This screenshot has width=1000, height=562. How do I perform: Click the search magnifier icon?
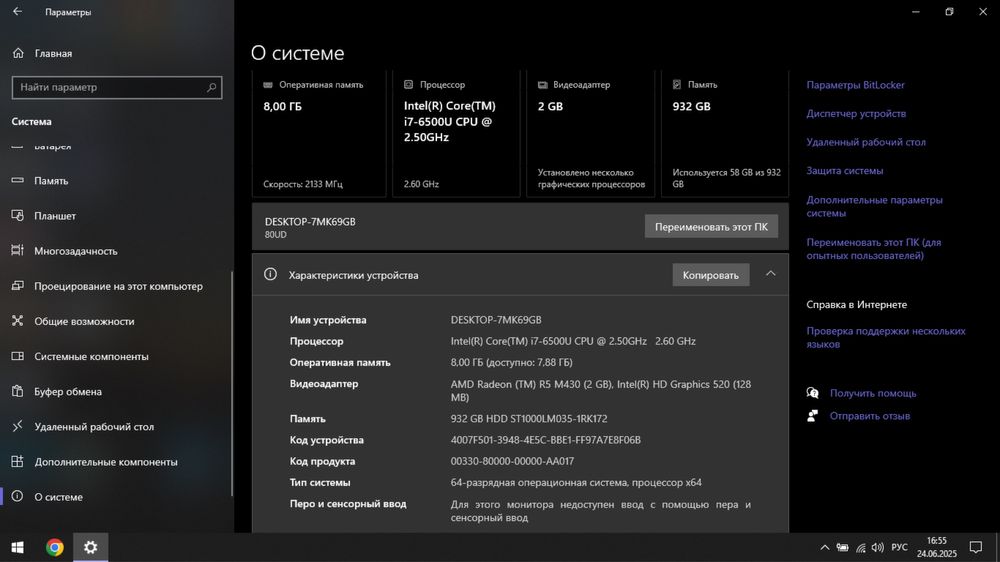[211, 87]
